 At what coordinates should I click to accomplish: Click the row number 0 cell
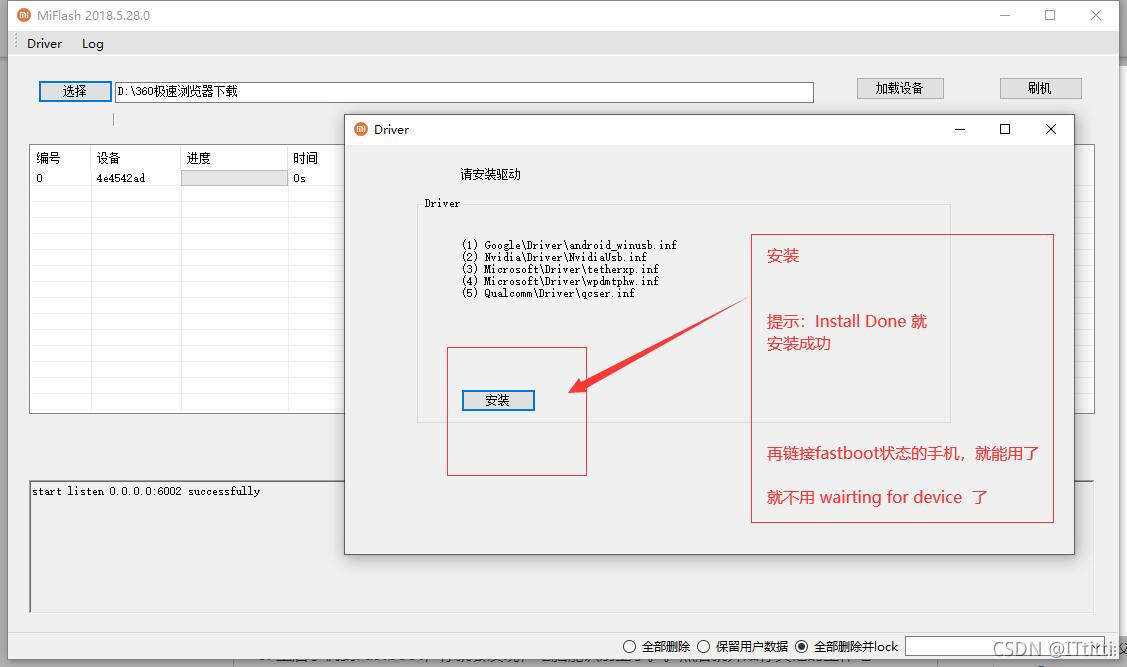(x=40, y=178)
